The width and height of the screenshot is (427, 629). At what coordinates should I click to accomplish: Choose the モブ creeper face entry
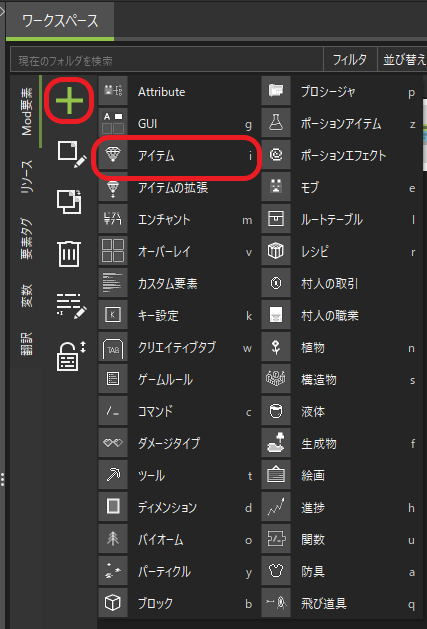[x=340, y=187]
